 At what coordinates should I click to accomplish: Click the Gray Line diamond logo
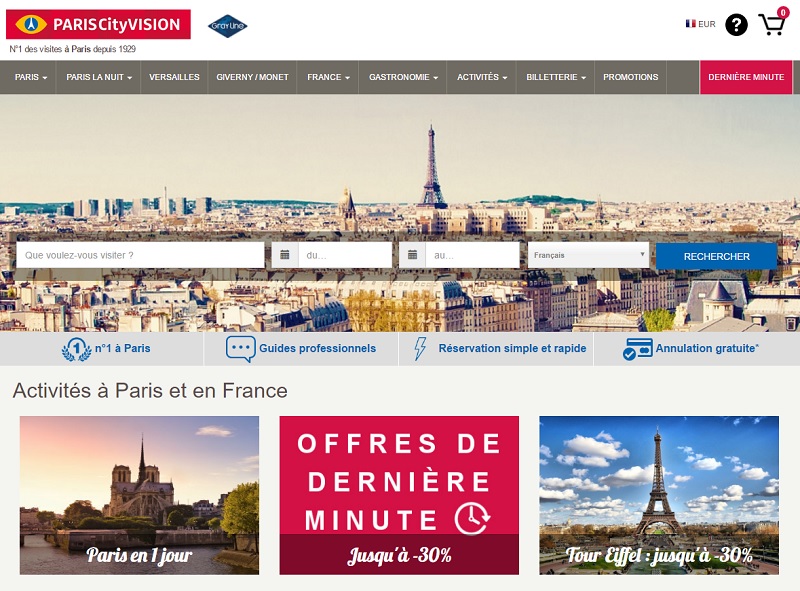(228, 26)
